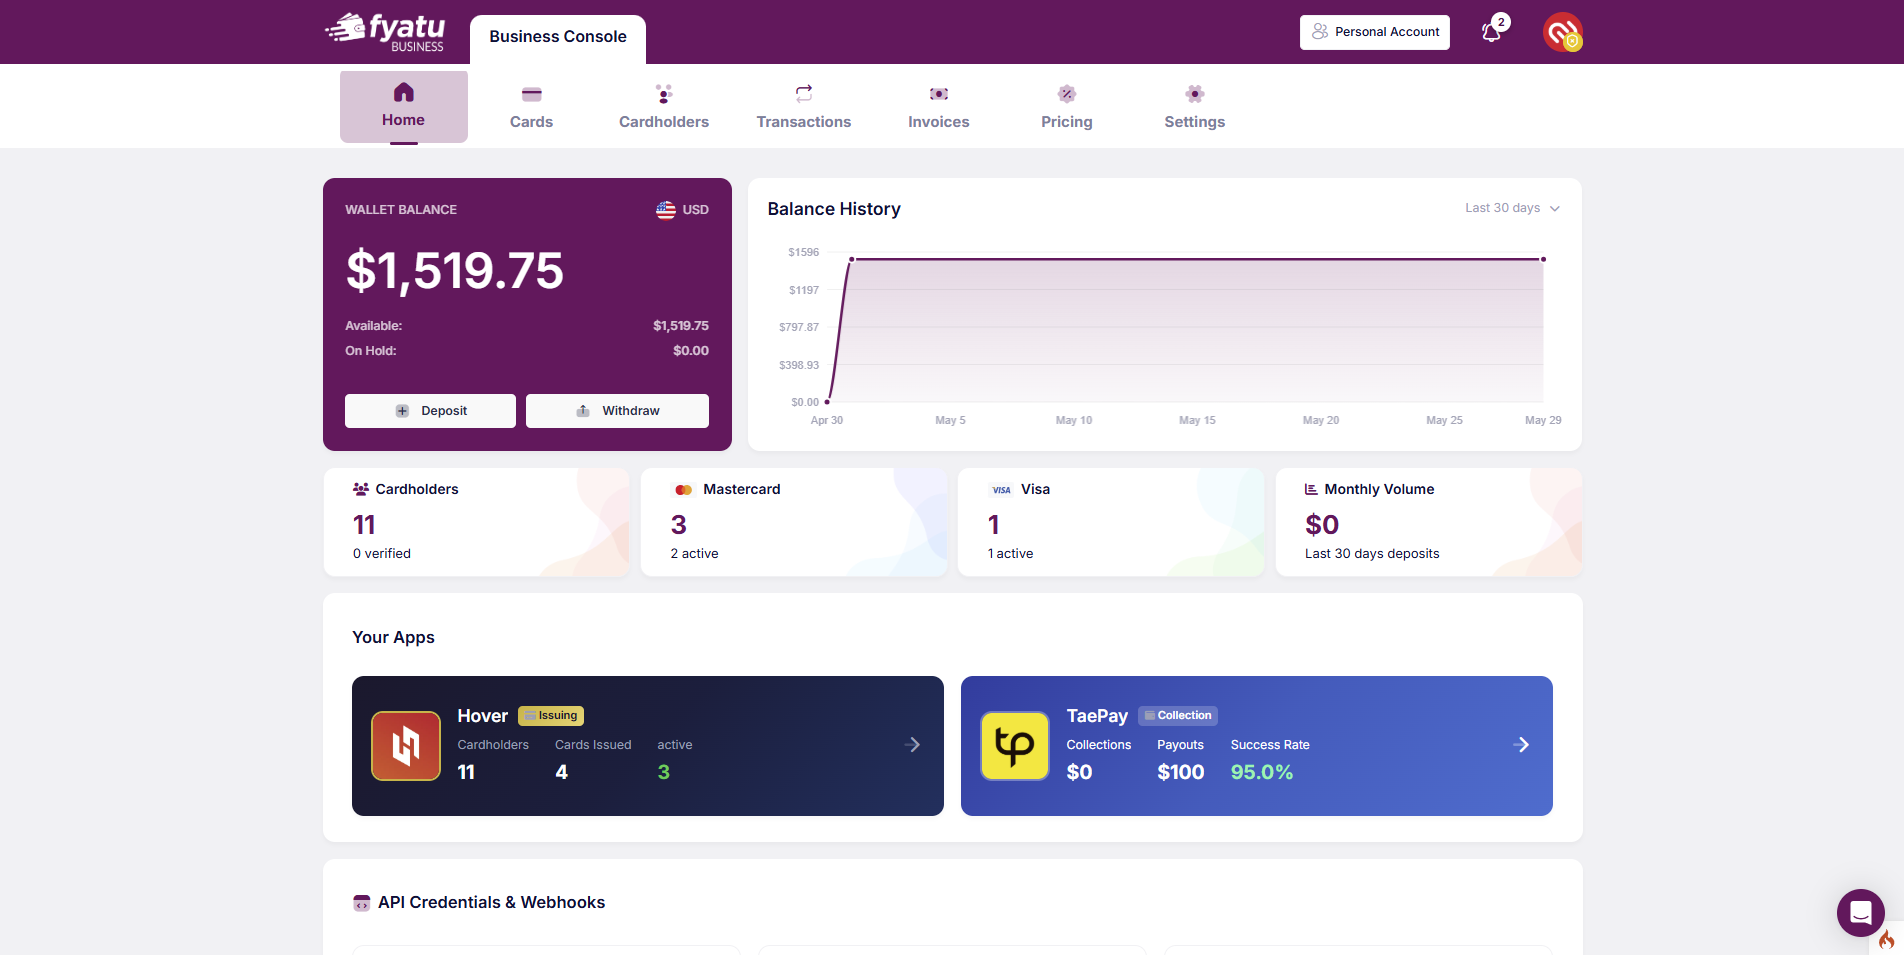
Task: Click the Fyatu Business logo
Action: [x=385, y=32]
